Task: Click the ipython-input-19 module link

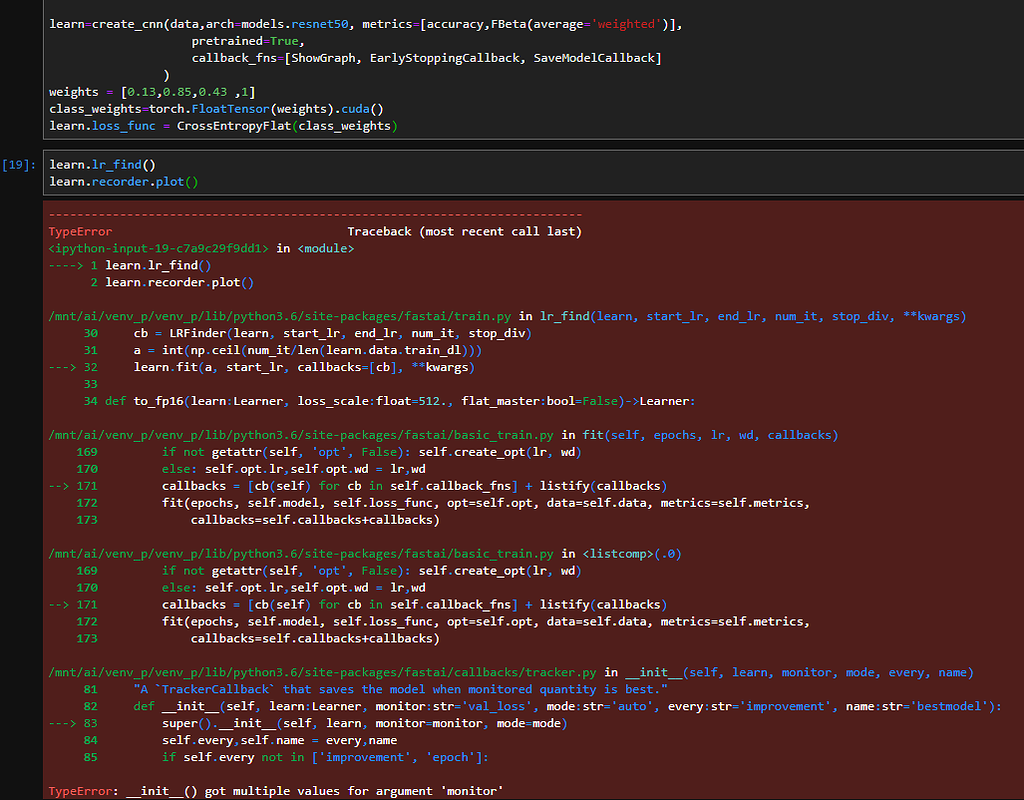Action: pyautogui.click(x=155, y=248)
